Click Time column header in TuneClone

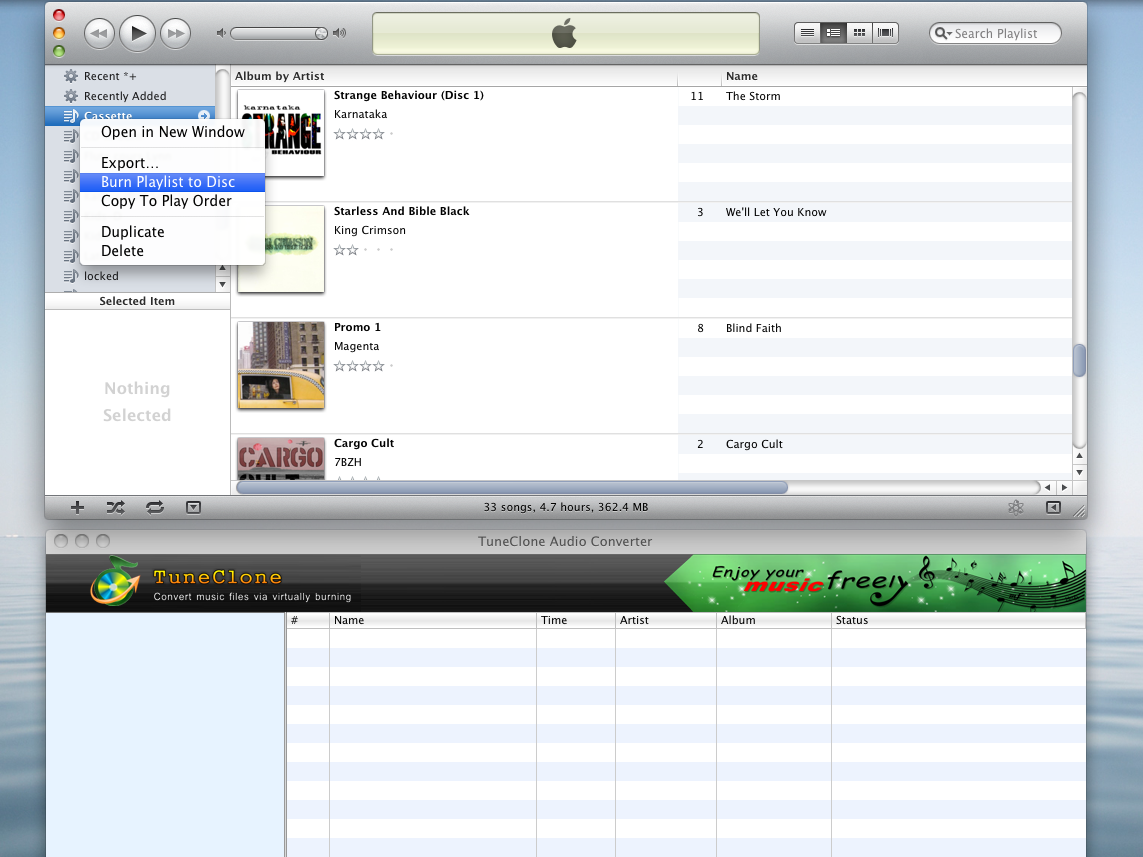pos(576,620)
